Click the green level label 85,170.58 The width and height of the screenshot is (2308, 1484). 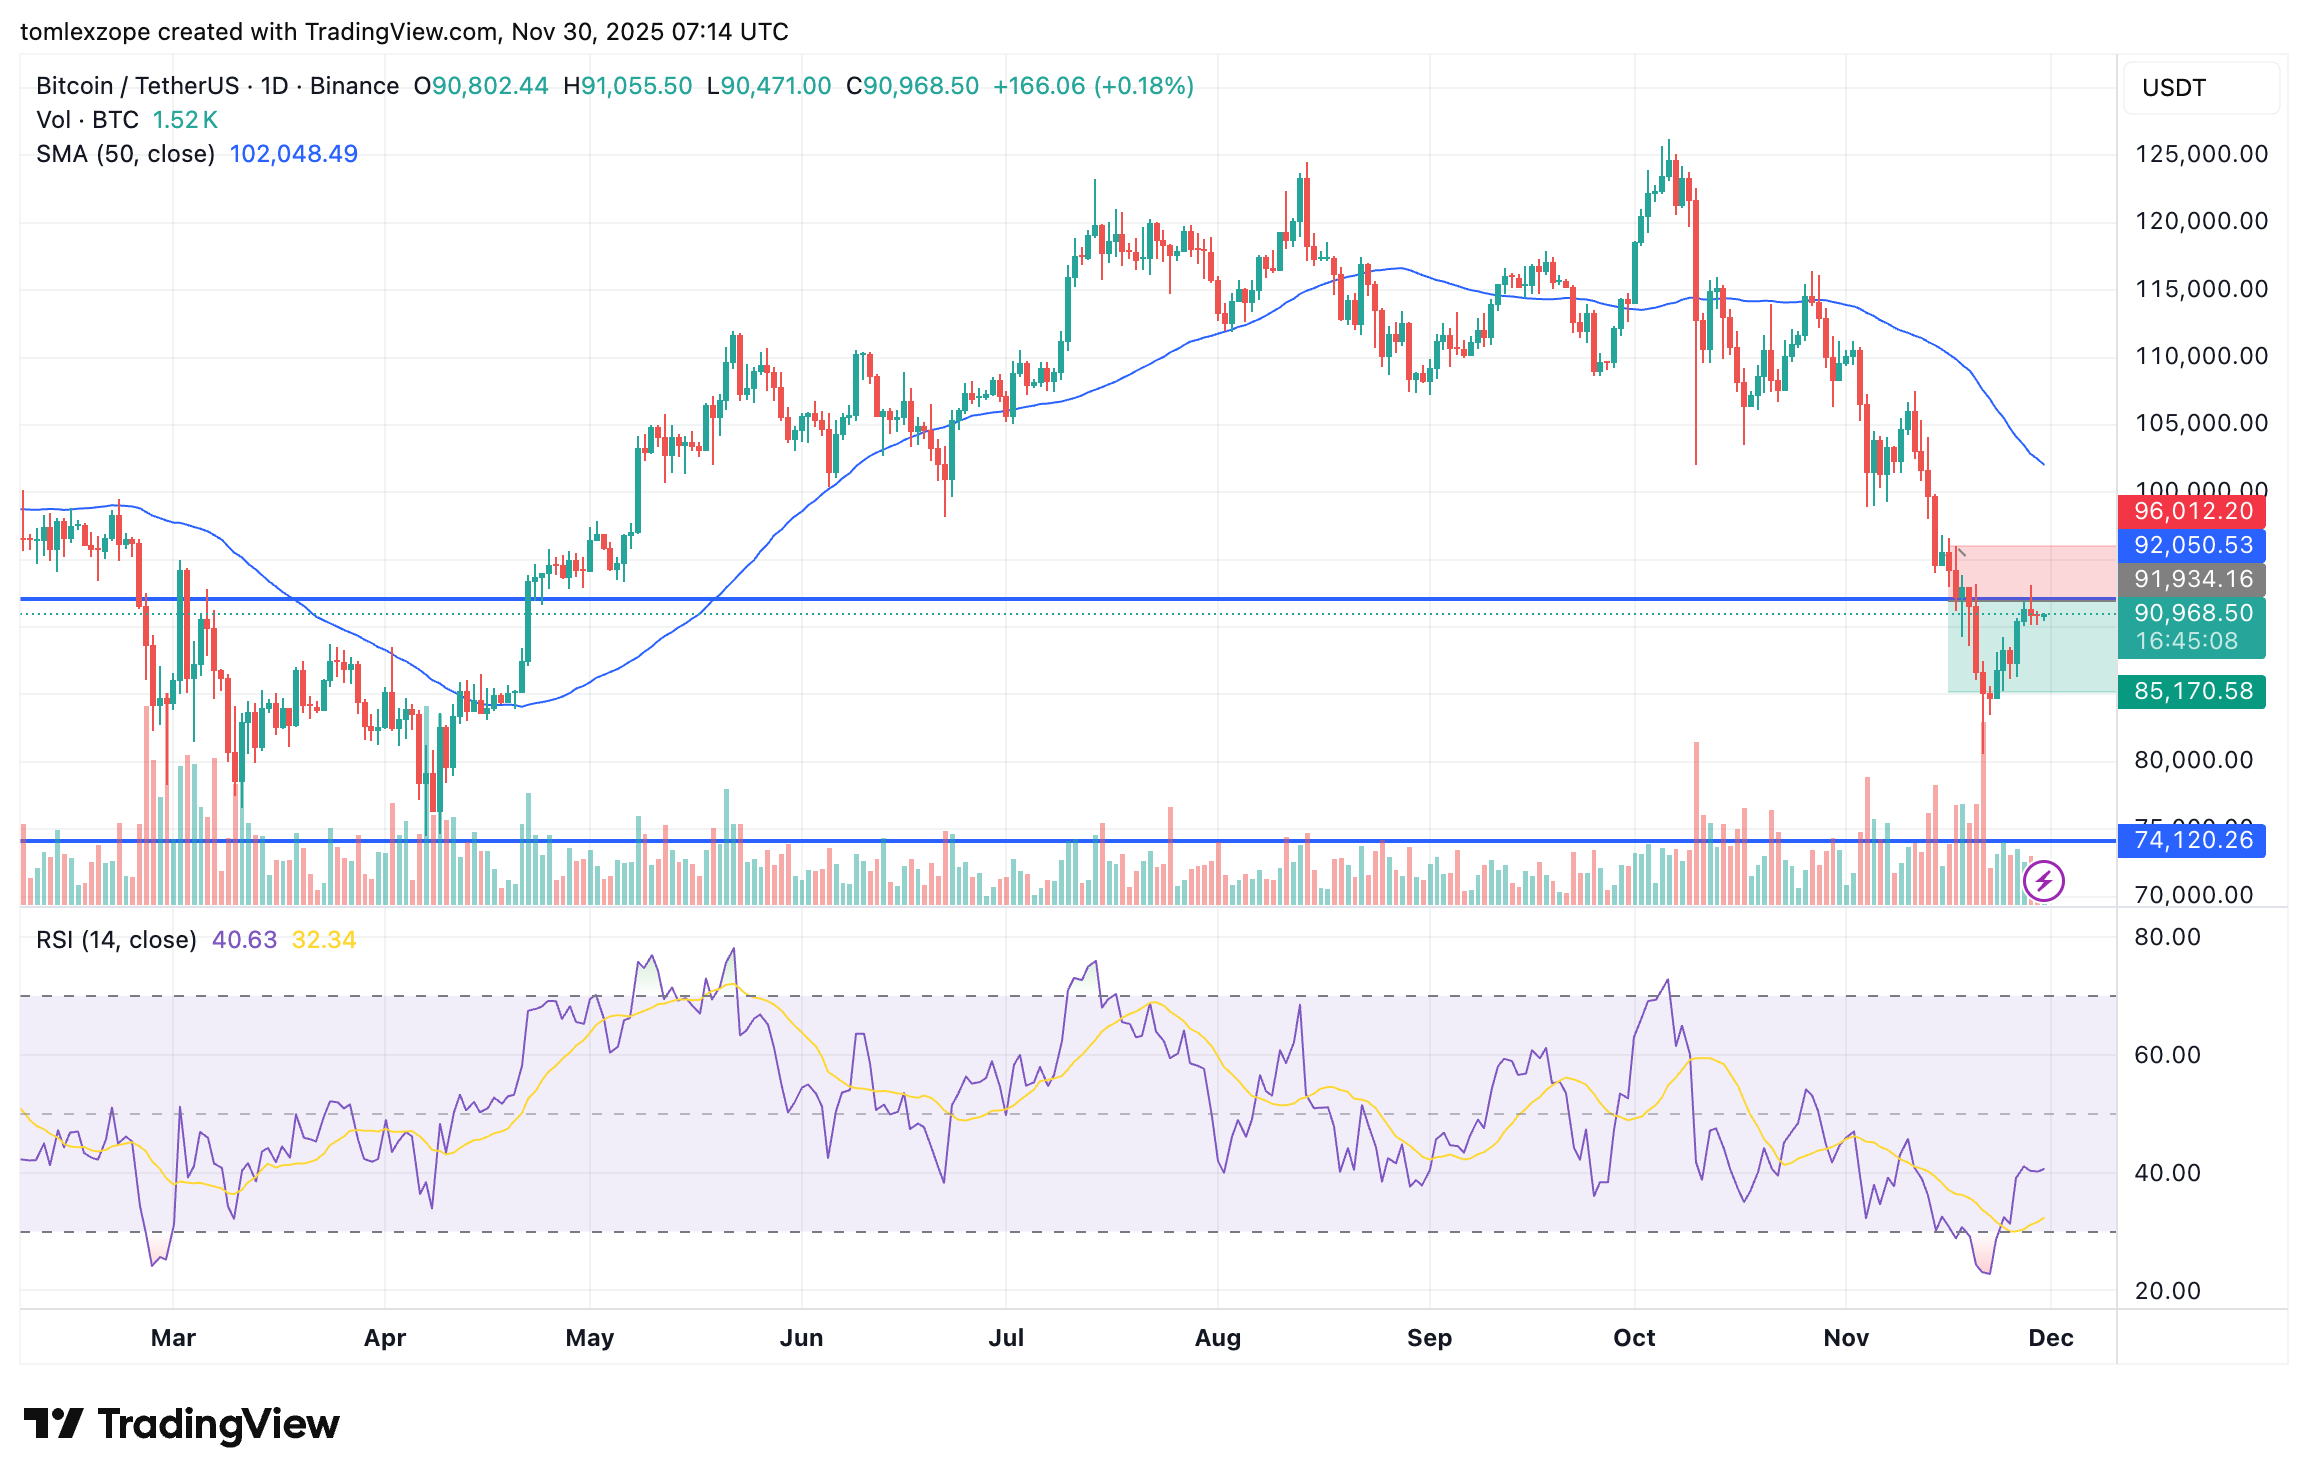(2192, 691)
